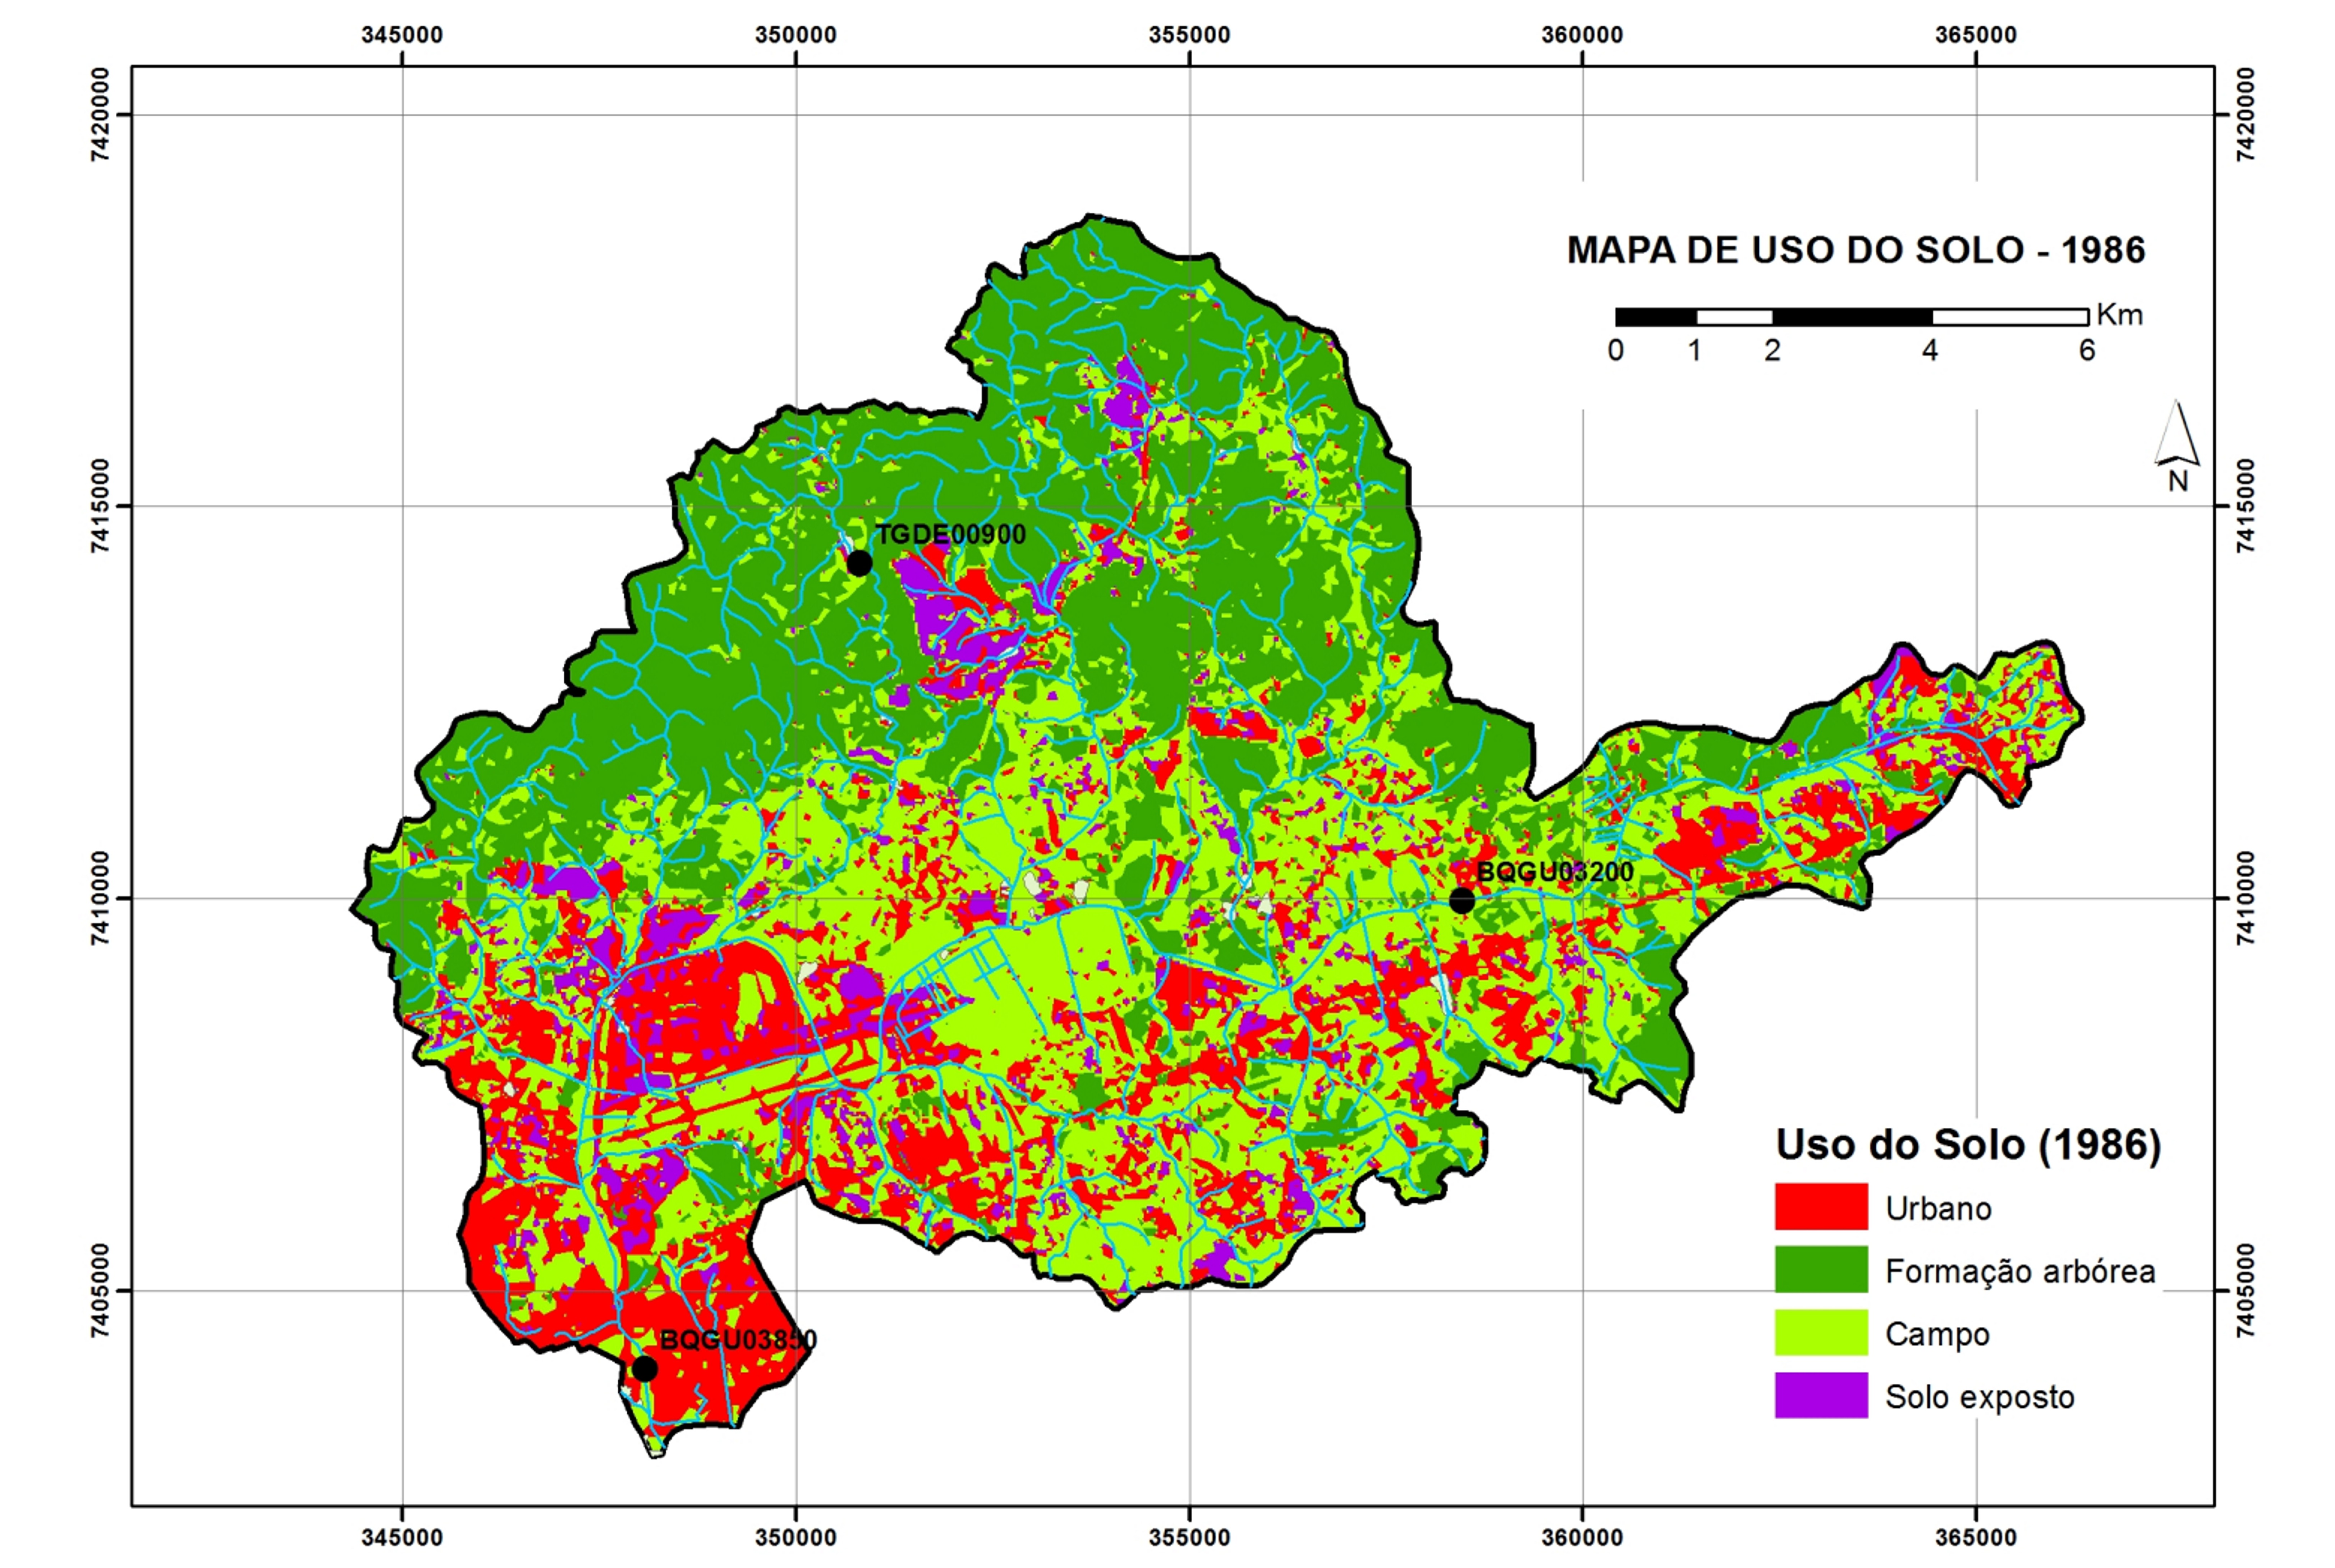2335x1568 pixels.
Task: Click the TGDE00900 text label
Action: pyautogui.click(x=950, y=535)
